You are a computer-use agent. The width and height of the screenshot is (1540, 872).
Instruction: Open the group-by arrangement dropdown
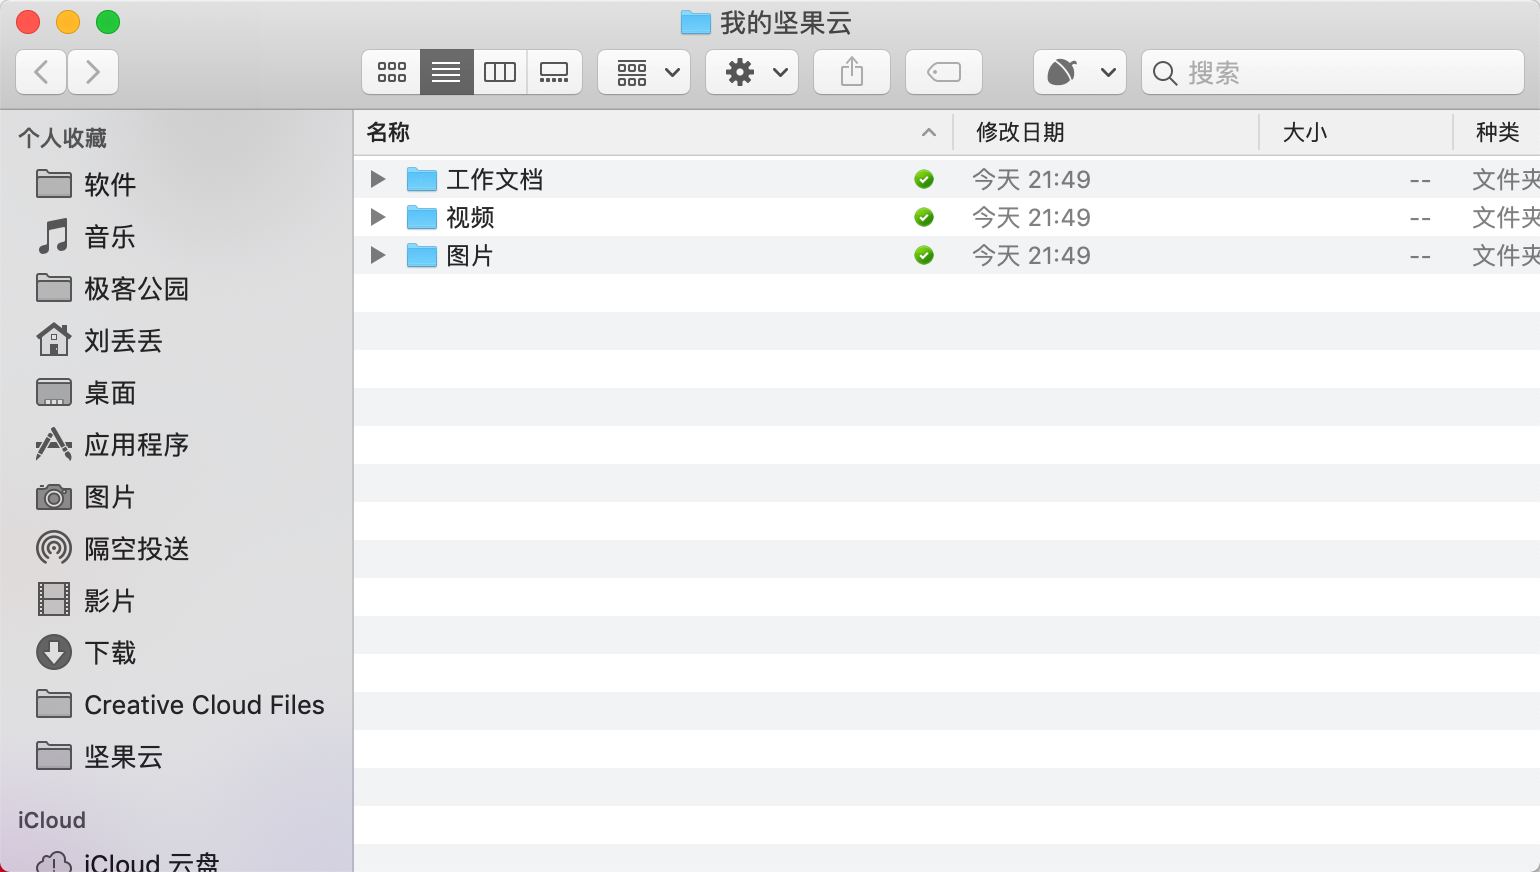[644, 72]
